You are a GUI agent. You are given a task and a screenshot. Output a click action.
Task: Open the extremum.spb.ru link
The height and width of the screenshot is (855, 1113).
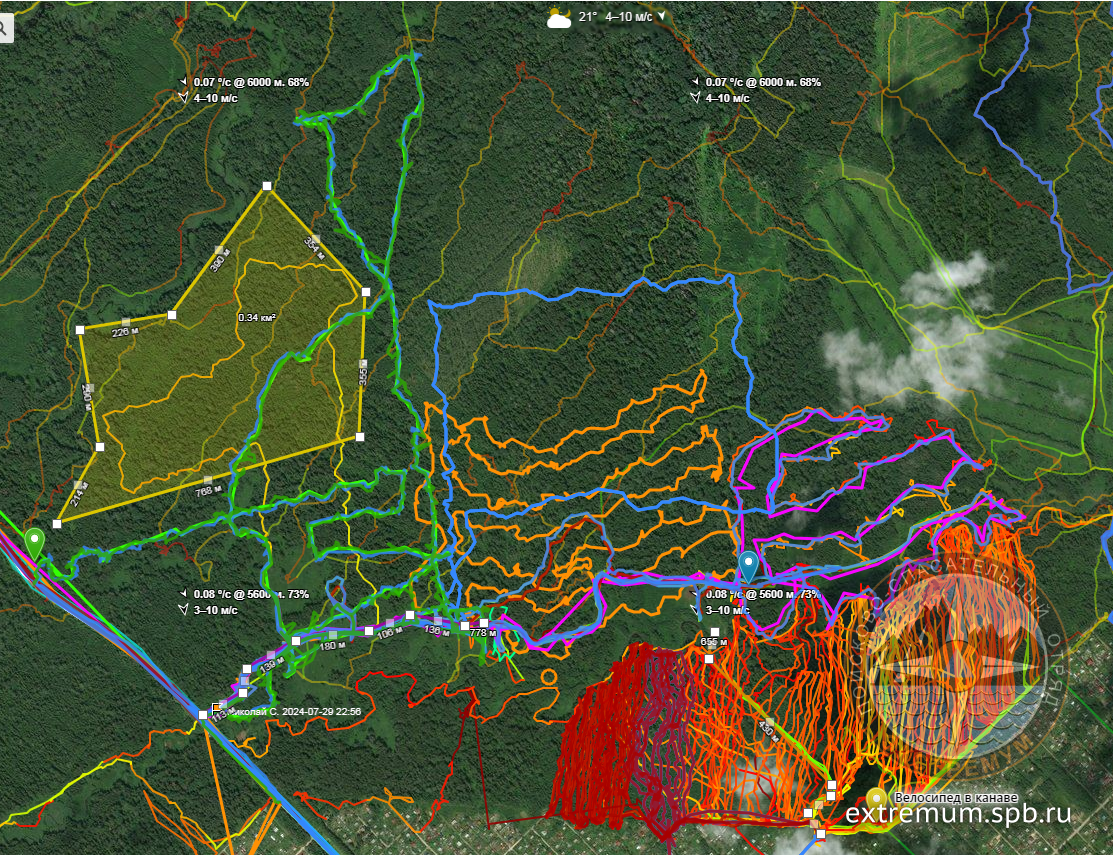(x=958, y=814)
